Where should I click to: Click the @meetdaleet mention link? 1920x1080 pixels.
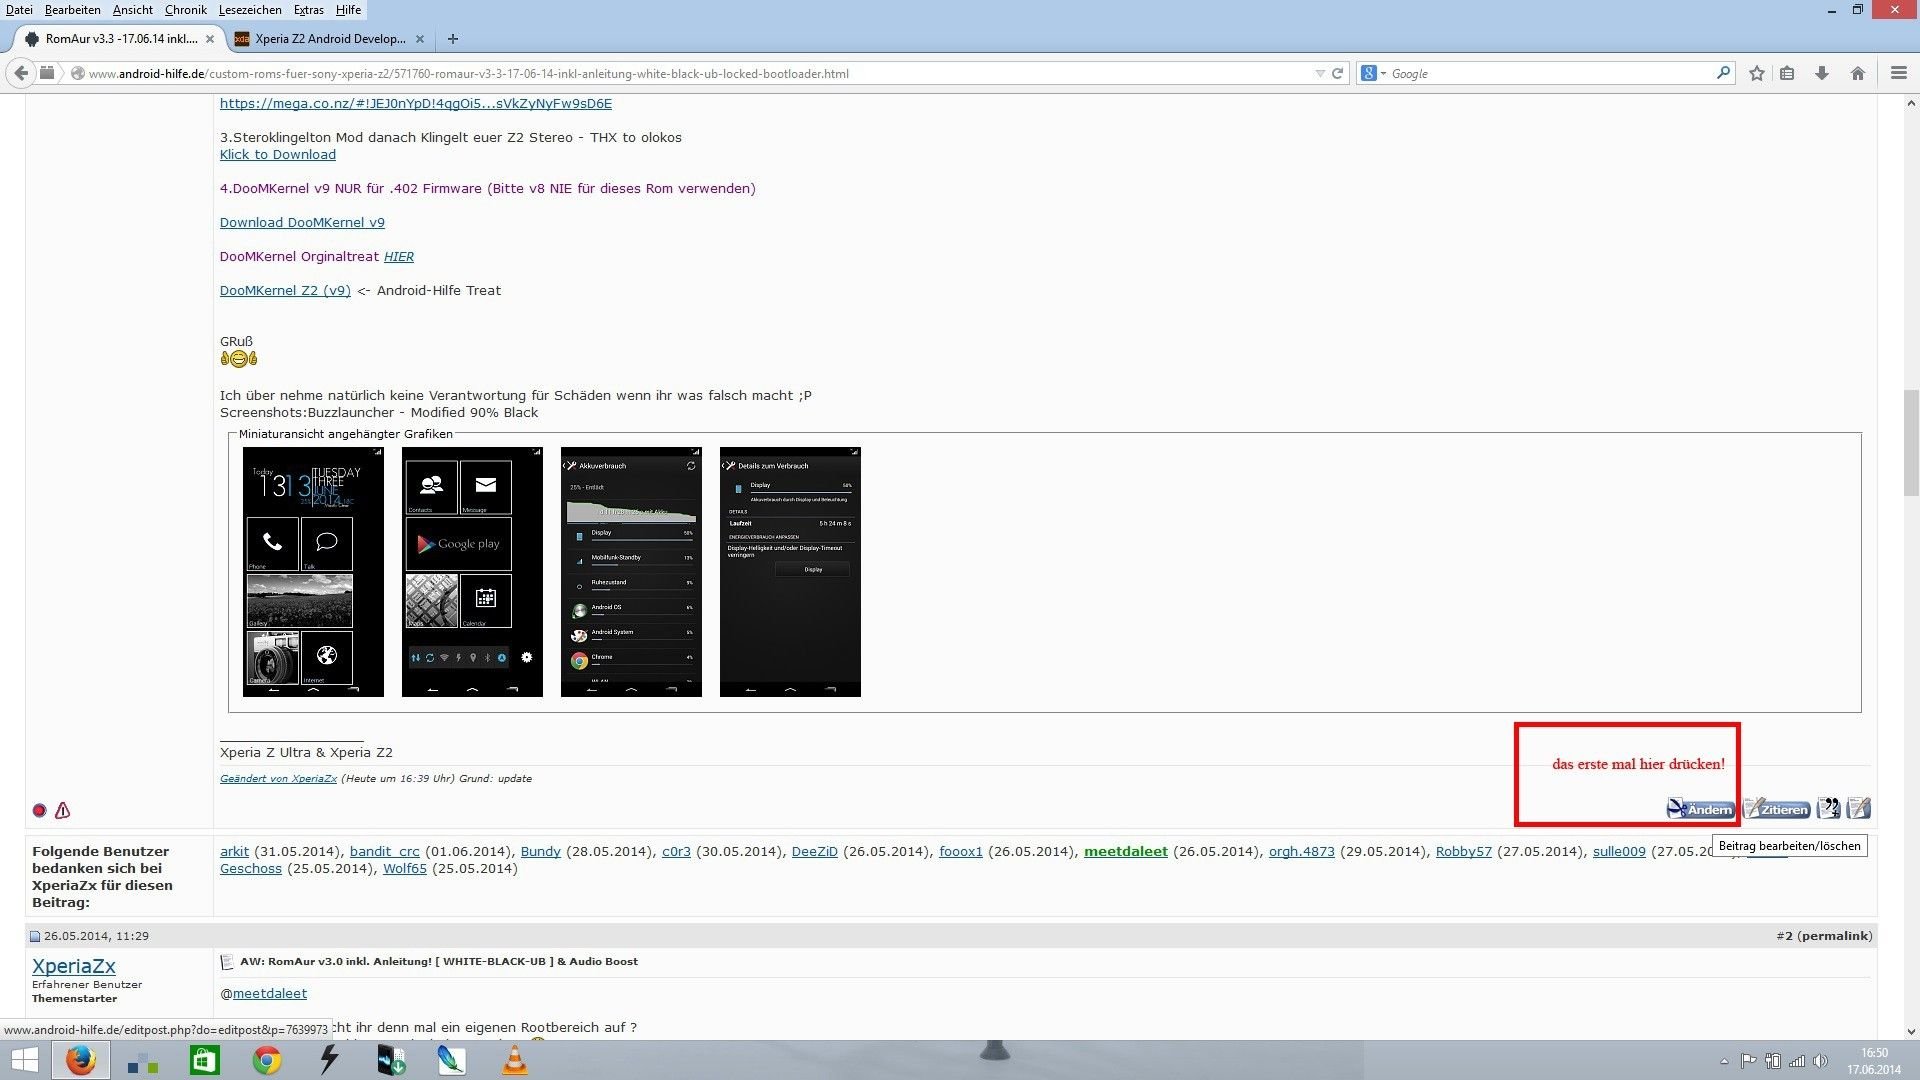coord(269,994)
